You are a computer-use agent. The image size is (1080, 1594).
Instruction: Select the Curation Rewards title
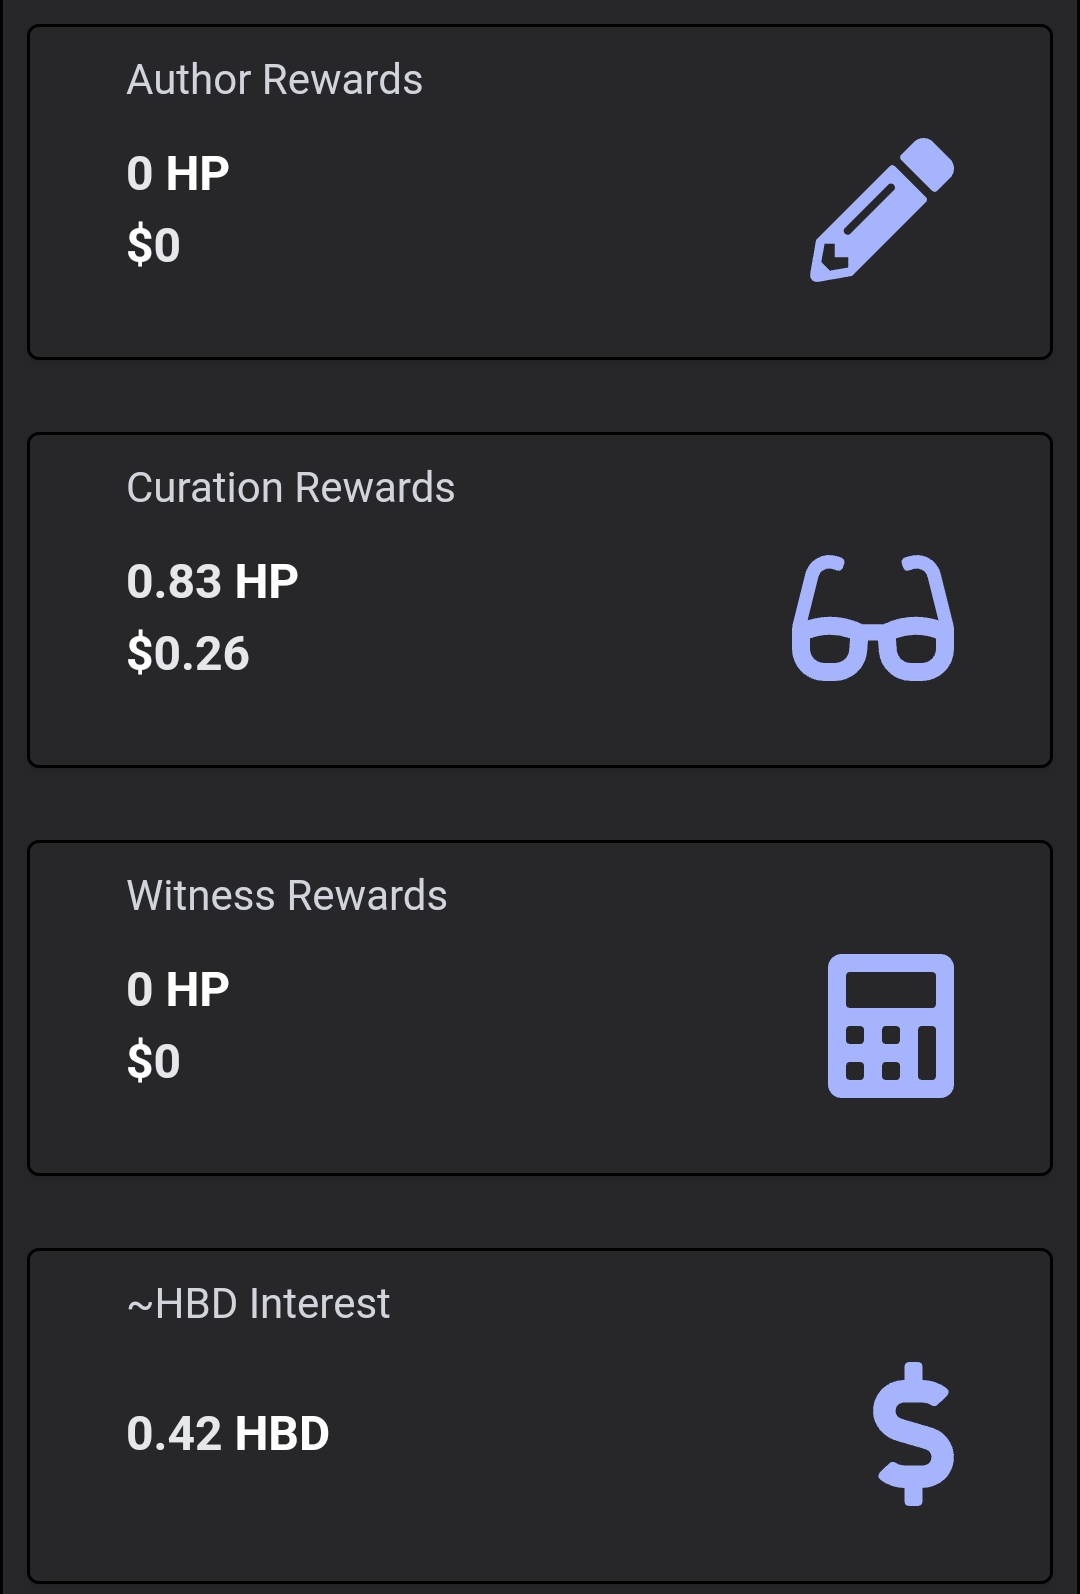pyautogui.click(x=291, y=488)
